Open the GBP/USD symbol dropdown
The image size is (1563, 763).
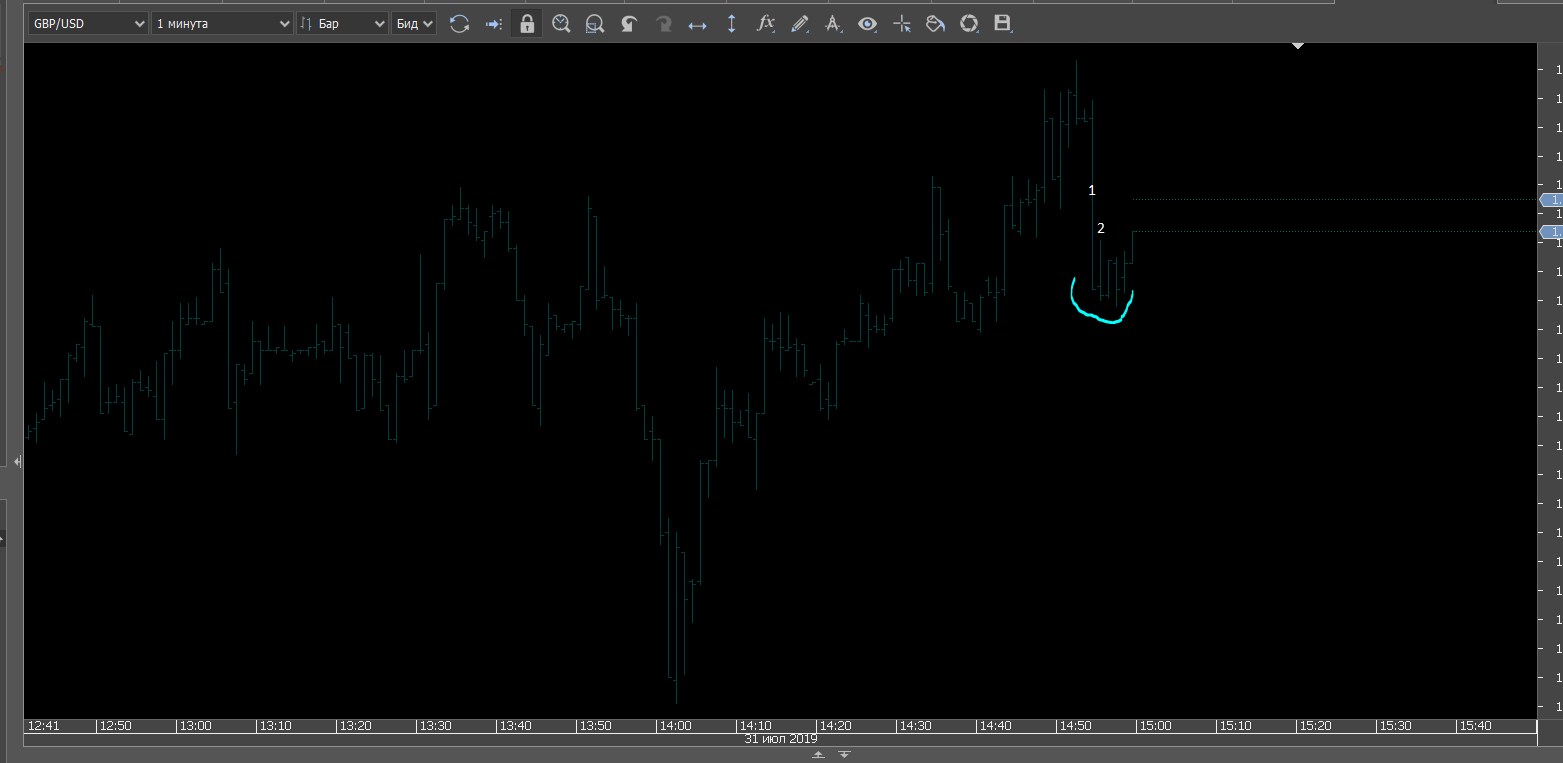pyautogui.click(x=88, y=23)
